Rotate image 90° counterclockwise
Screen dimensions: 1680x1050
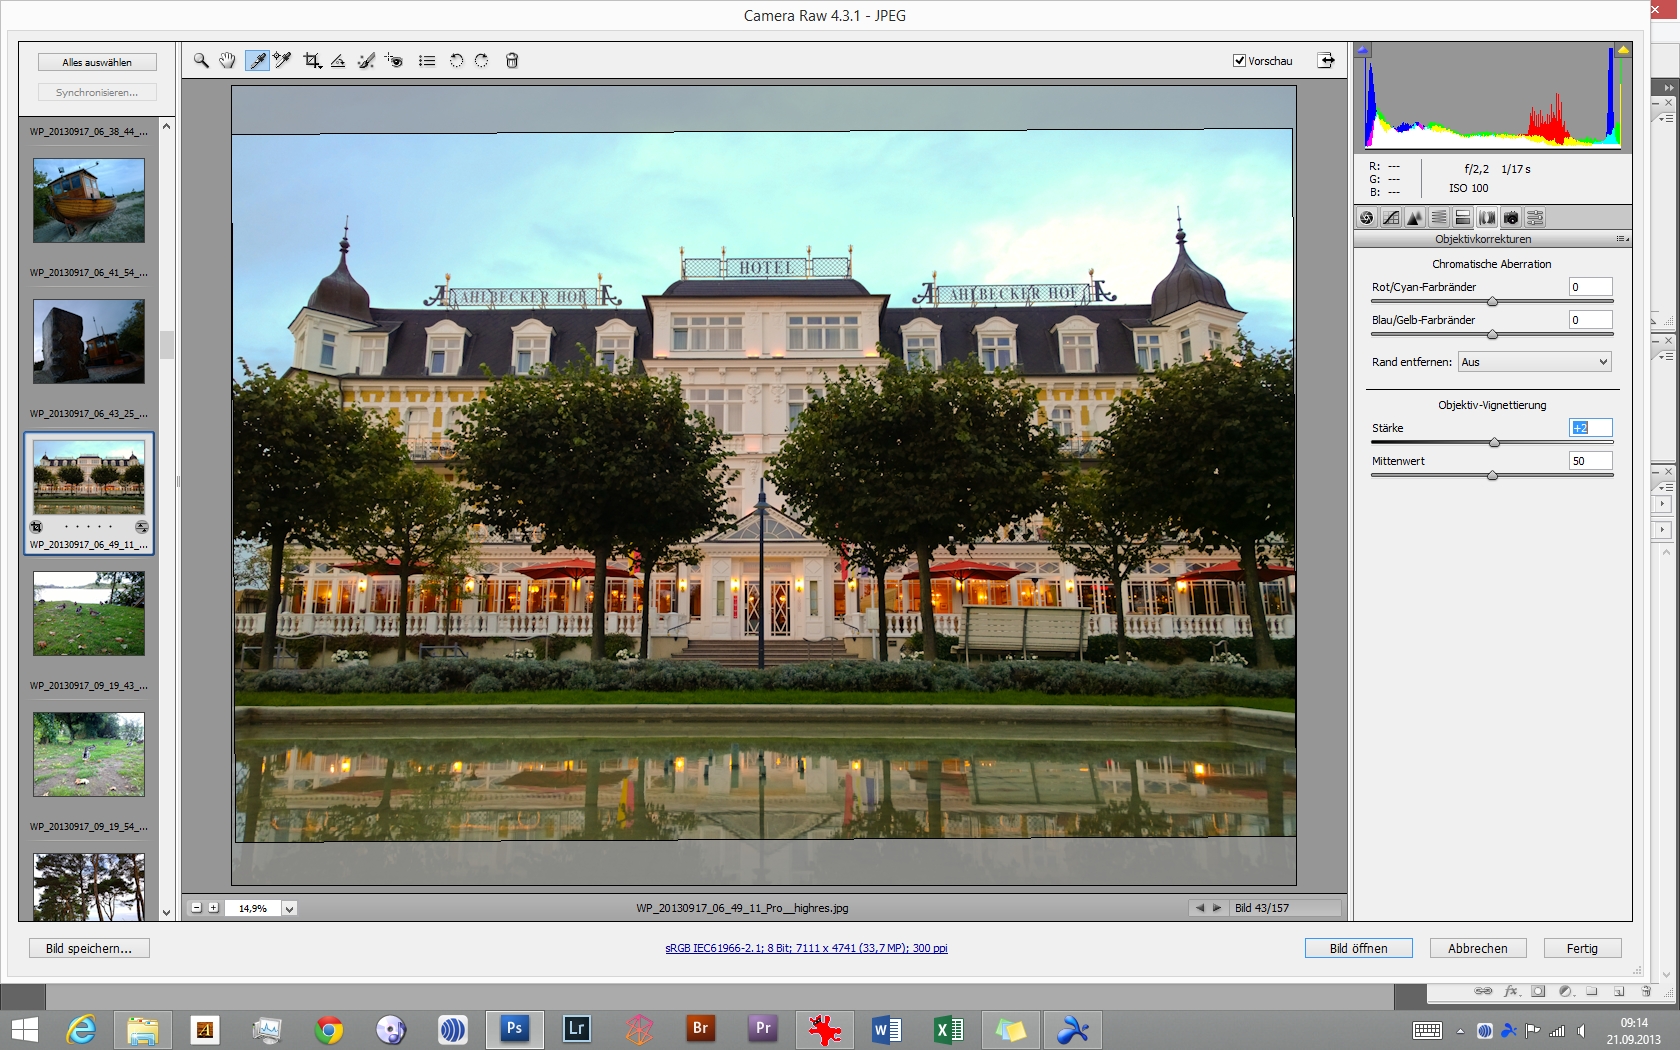tap(456, 61)
